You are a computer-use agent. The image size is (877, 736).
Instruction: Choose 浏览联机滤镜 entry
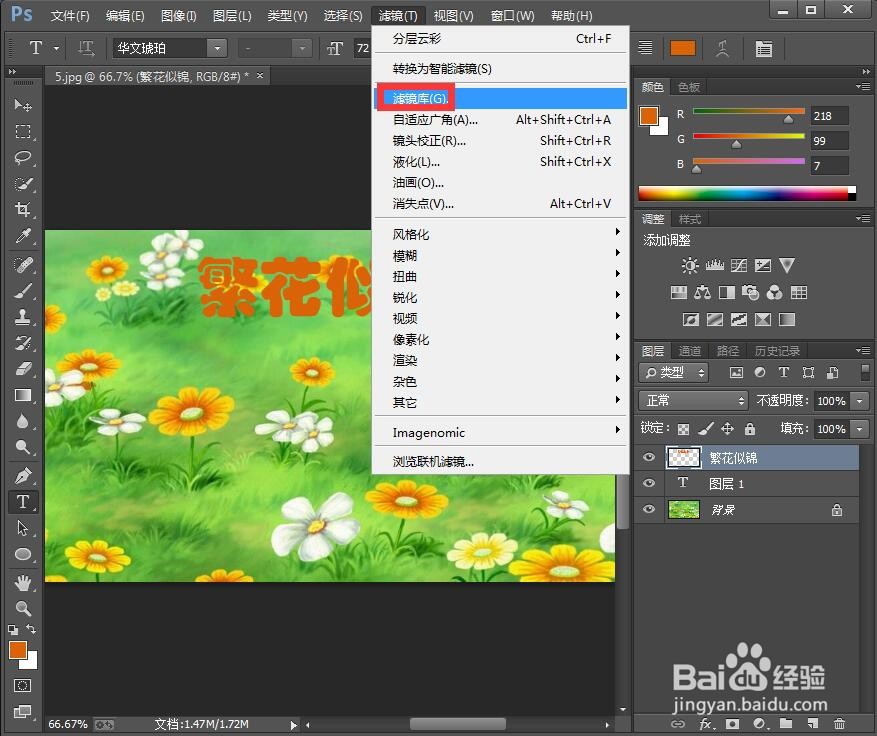click(499, 461)
